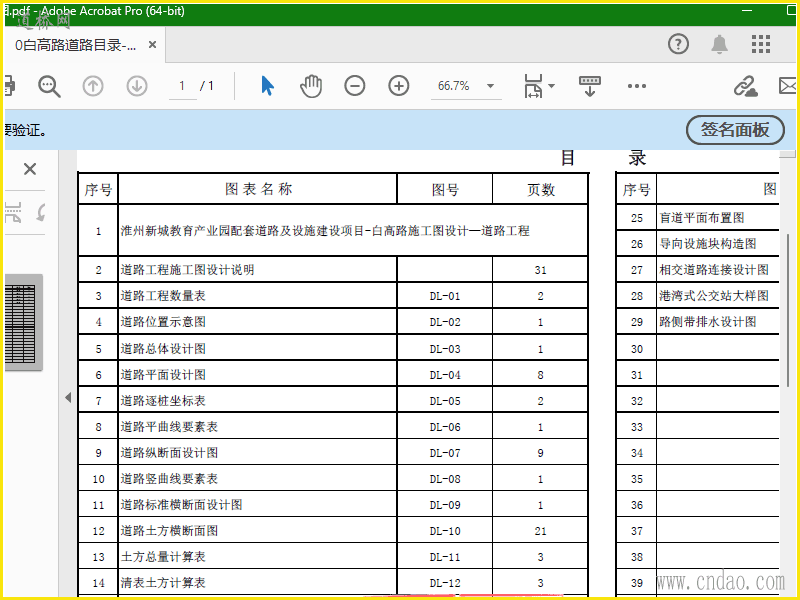Click the text 道路纵断面设计图
Screen dimensions: 800x600
pyautogui.click(x=169, y=453)
